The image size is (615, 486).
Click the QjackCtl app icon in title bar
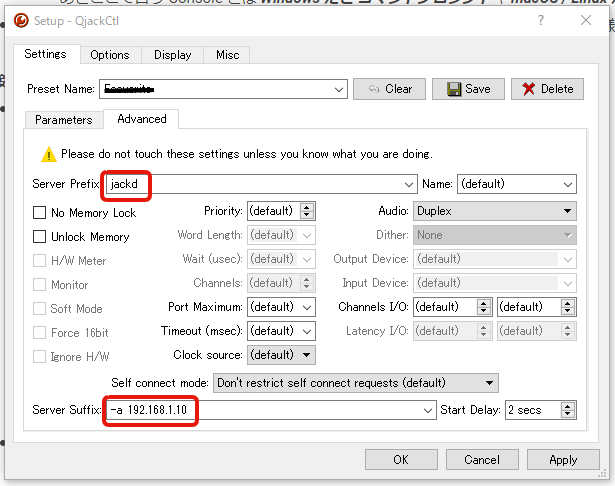click(x=21, y=20)
